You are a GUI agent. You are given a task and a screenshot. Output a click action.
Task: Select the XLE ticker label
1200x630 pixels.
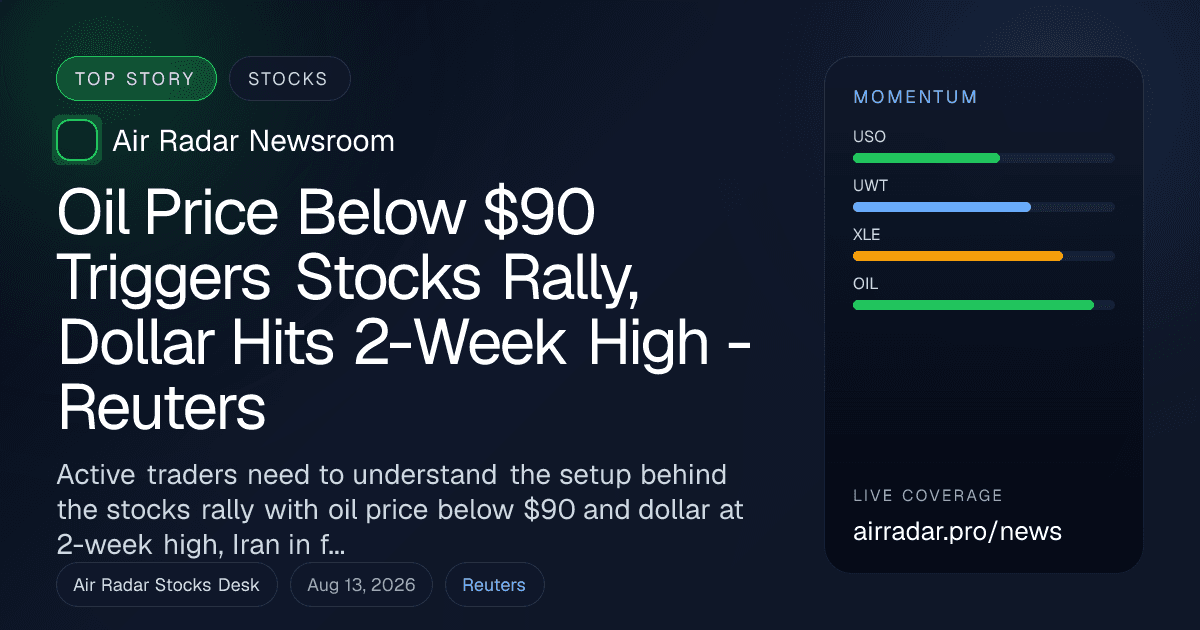867,235
